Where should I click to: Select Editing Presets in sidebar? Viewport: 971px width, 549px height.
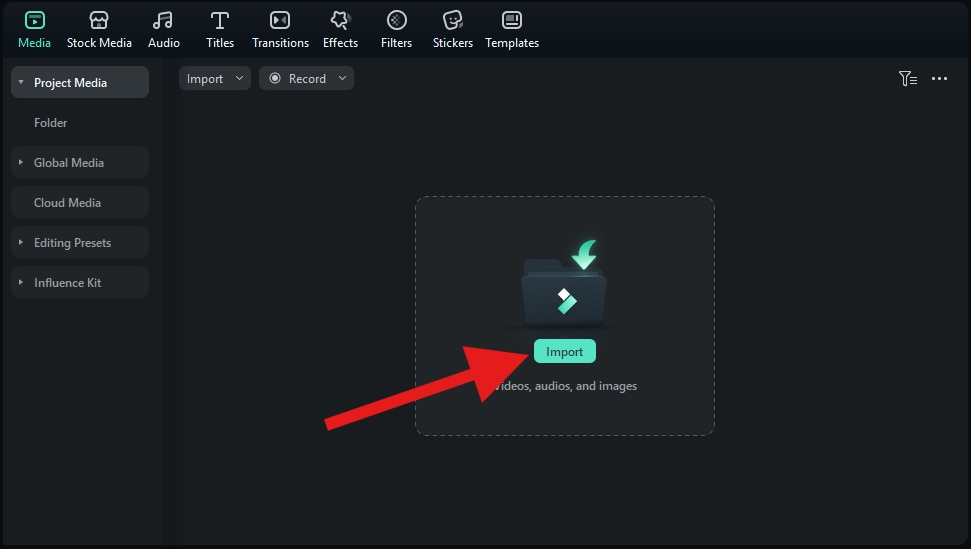[x=80, y=242]
